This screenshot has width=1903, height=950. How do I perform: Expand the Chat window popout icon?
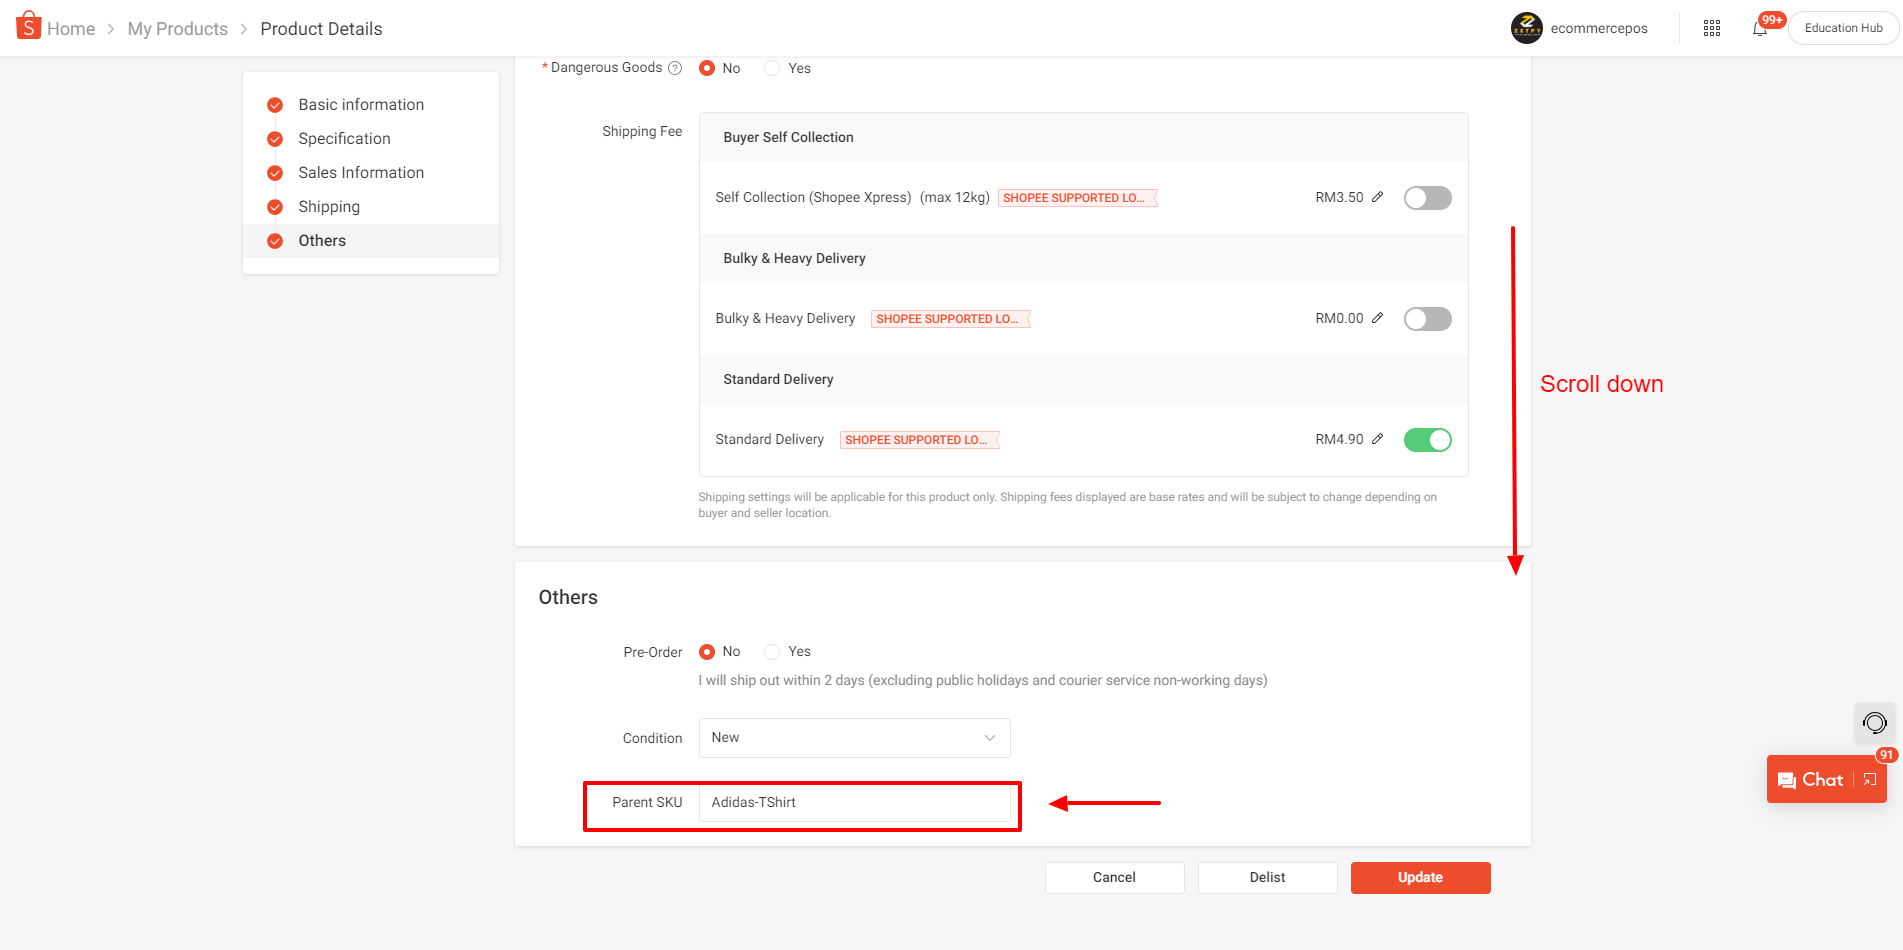[x=1870, y=780]
